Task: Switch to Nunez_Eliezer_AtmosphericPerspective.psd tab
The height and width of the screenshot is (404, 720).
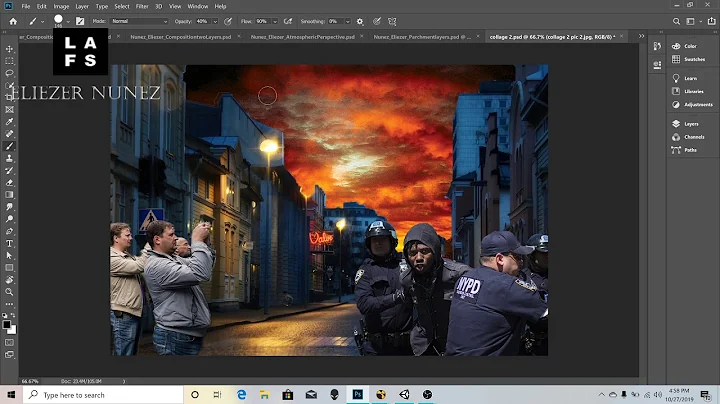Action: point(303,37)
